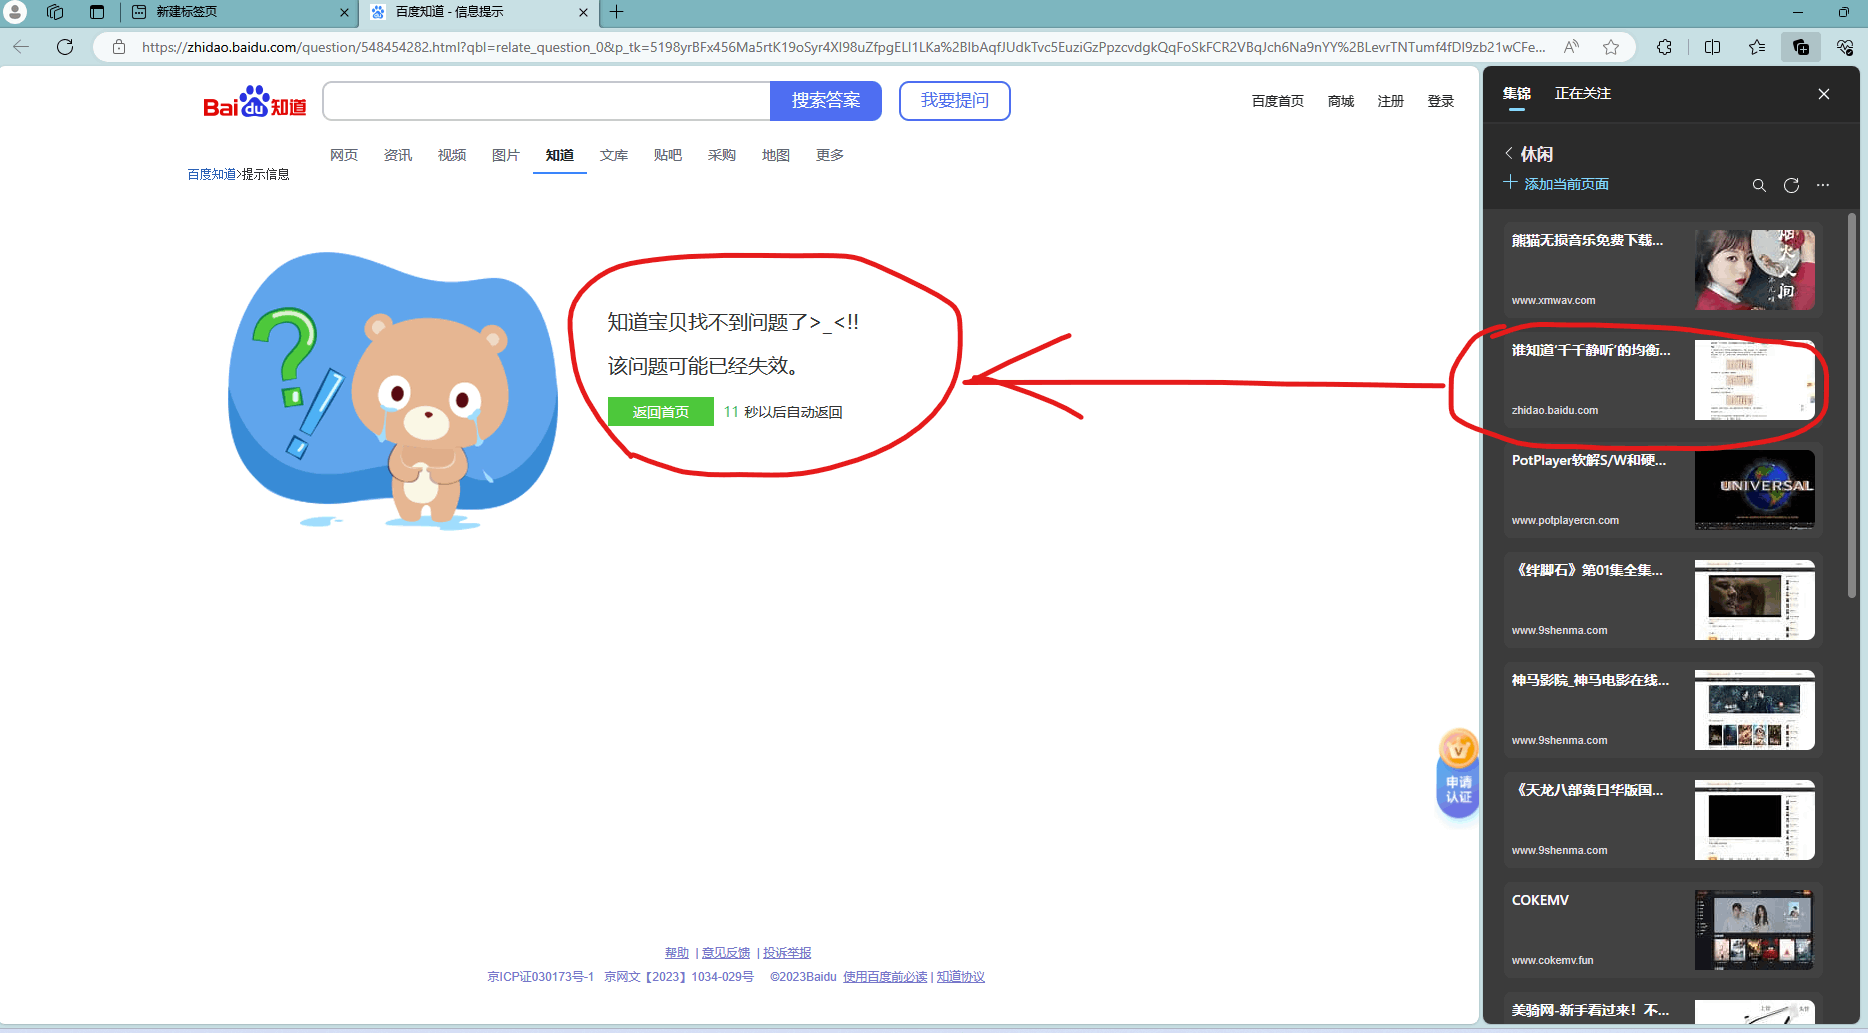The image size is (1868, 1033).
Task: Toggle the Collections toolbar icon
Action: click(1801, 47)
